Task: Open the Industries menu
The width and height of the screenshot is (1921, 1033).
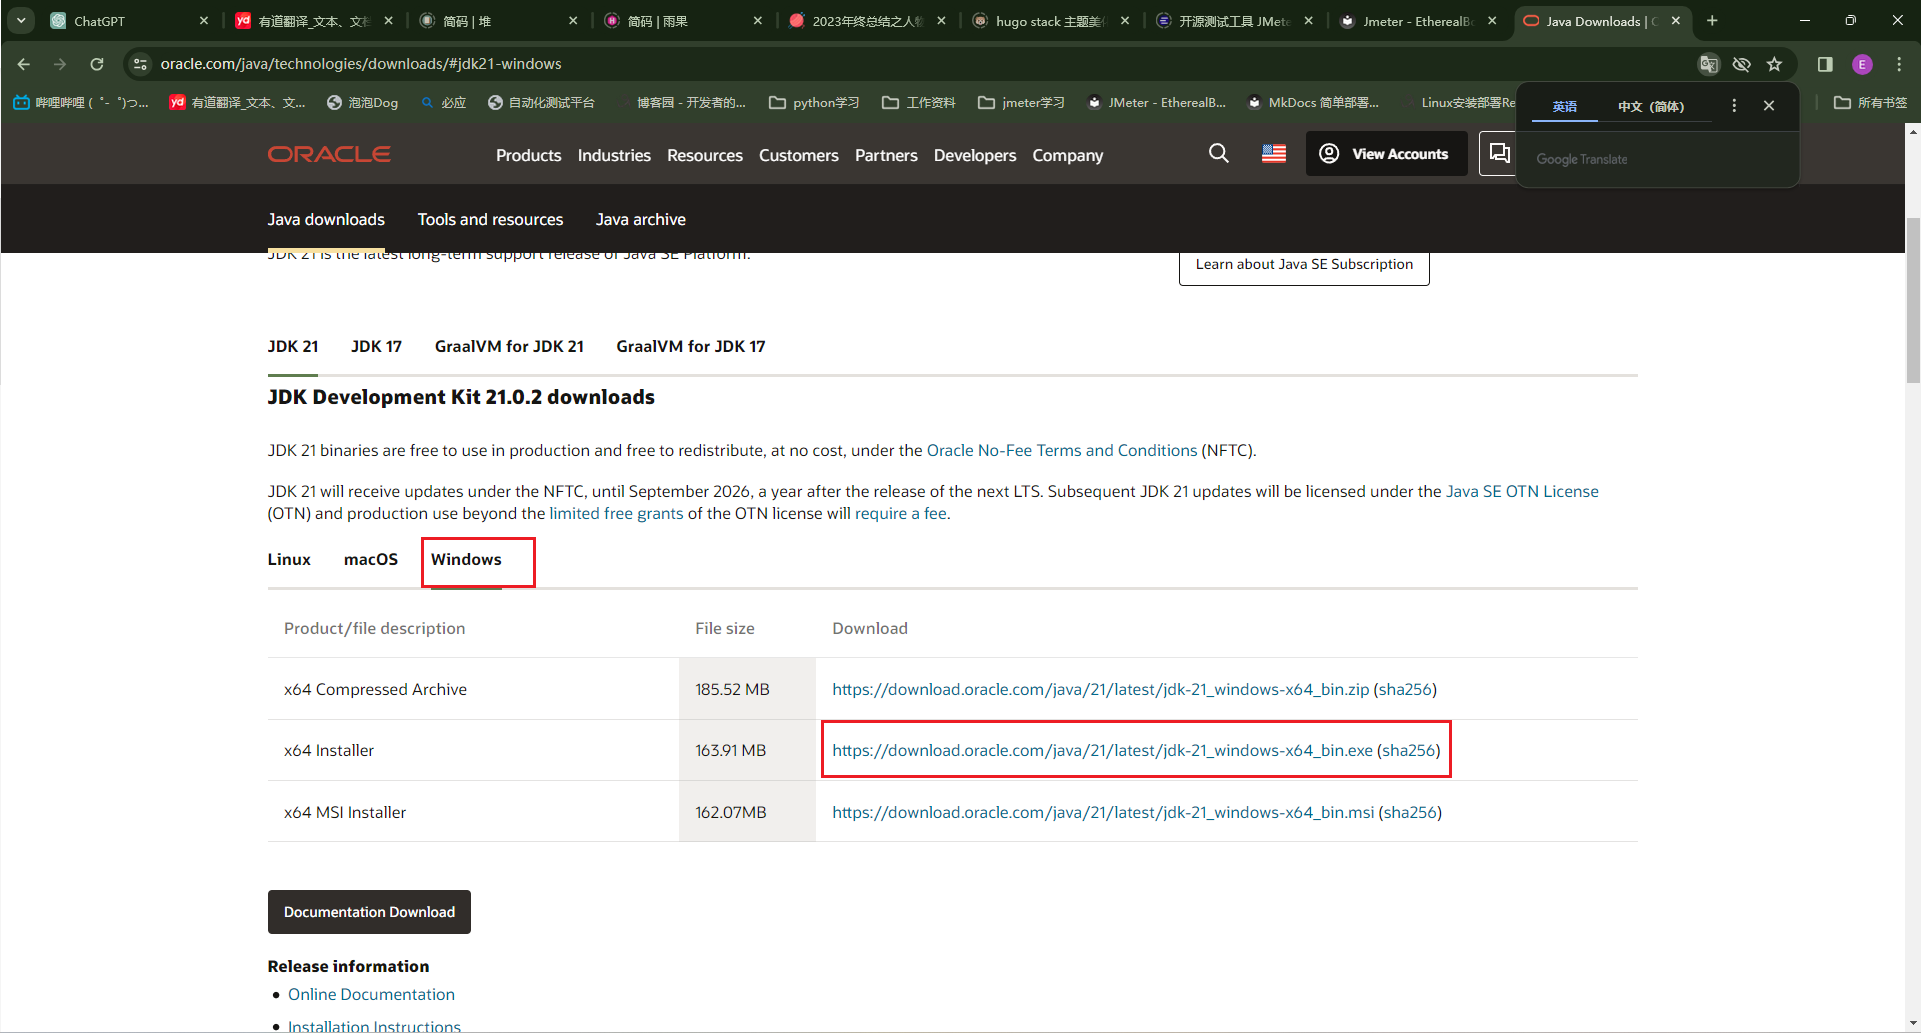Action: coord(614,155)
